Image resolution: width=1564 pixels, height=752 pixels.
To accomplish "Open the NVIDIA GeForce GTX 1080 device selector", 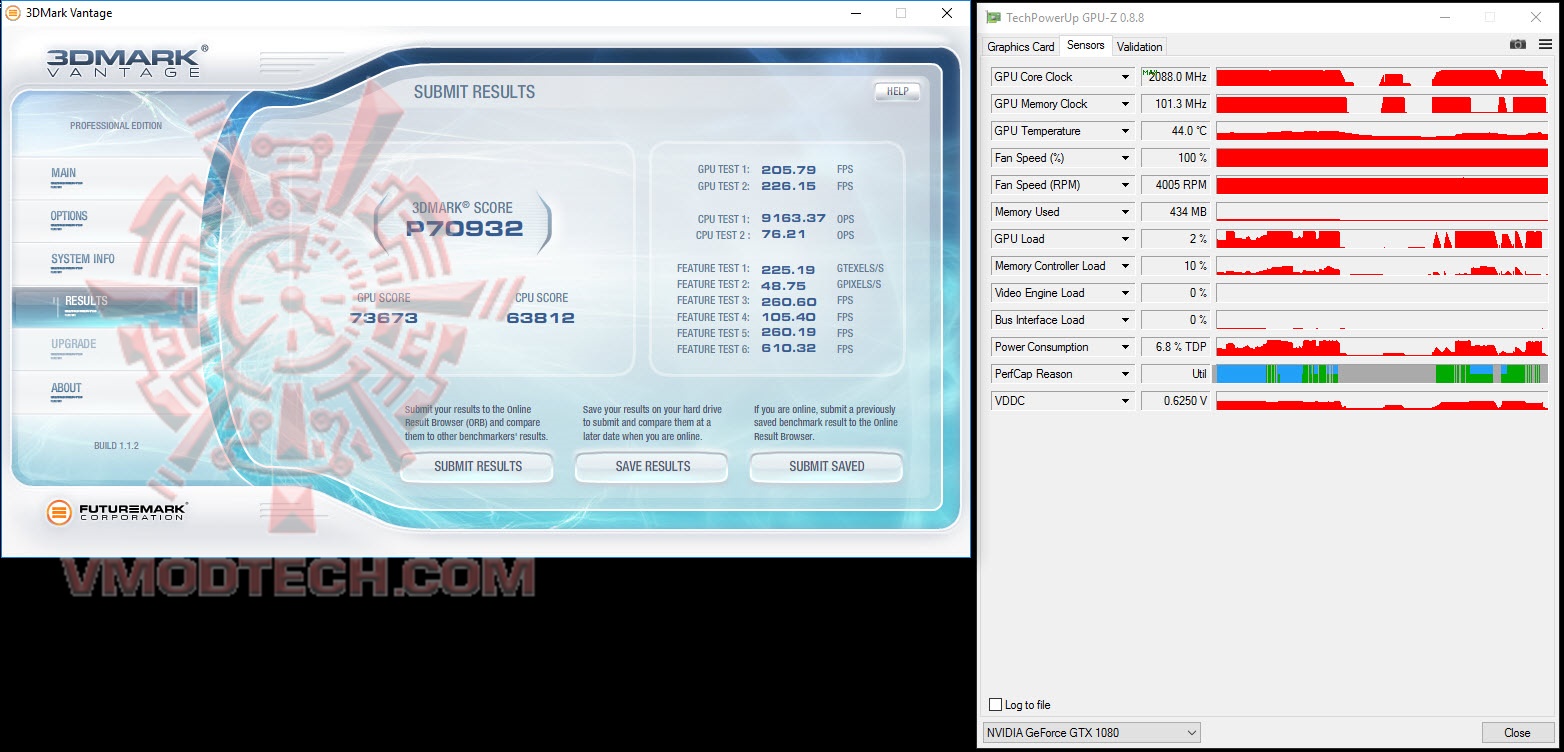I will [1092, 733].
